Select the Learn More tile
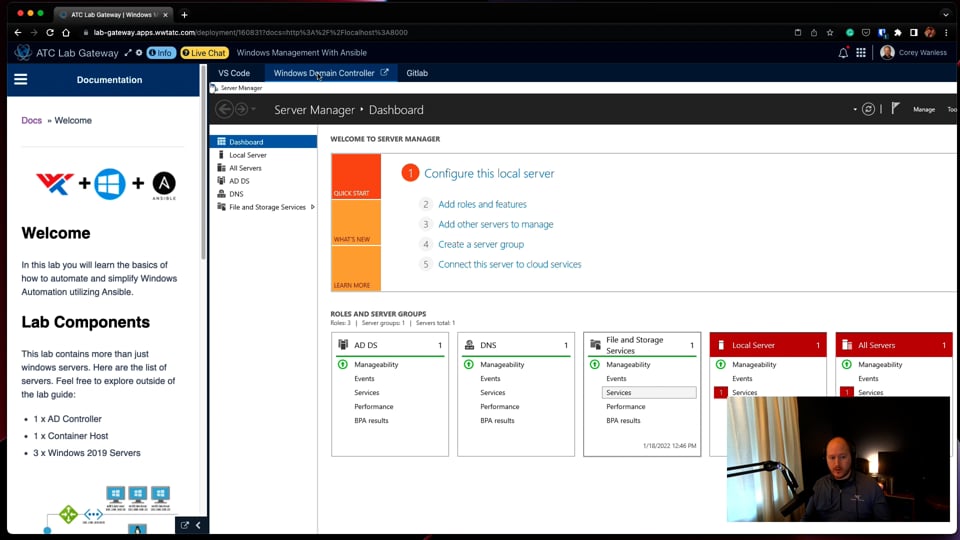Image resolution: width=960 pixels, height=540 pixels. tap(356, 268)
